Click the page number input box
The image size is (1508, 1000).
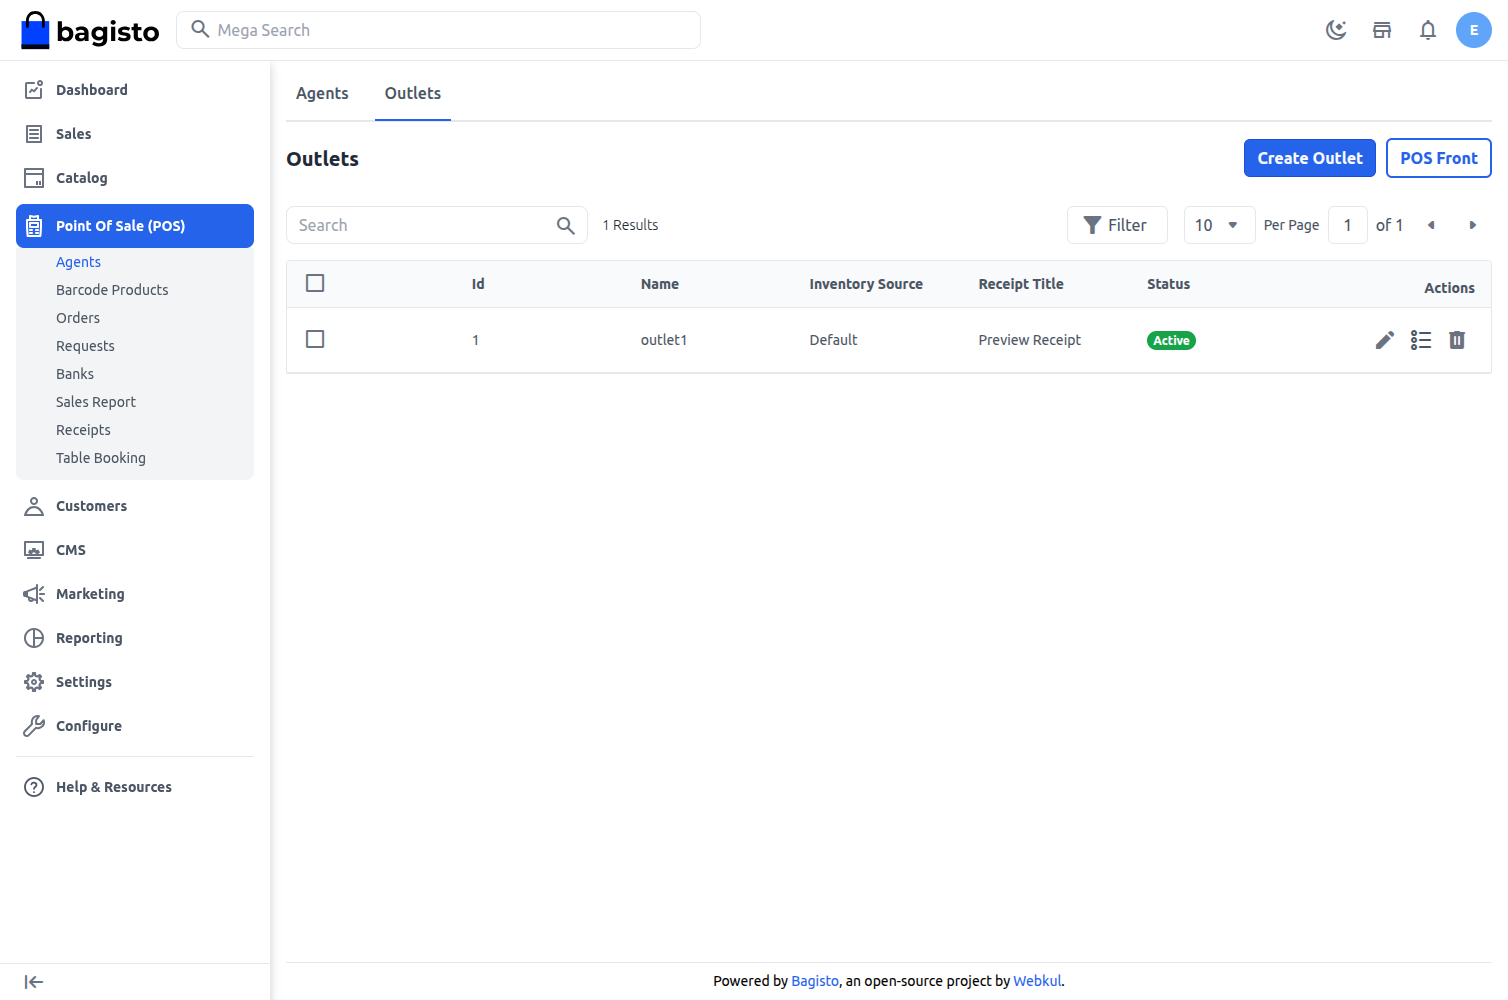pos(1348,225)
